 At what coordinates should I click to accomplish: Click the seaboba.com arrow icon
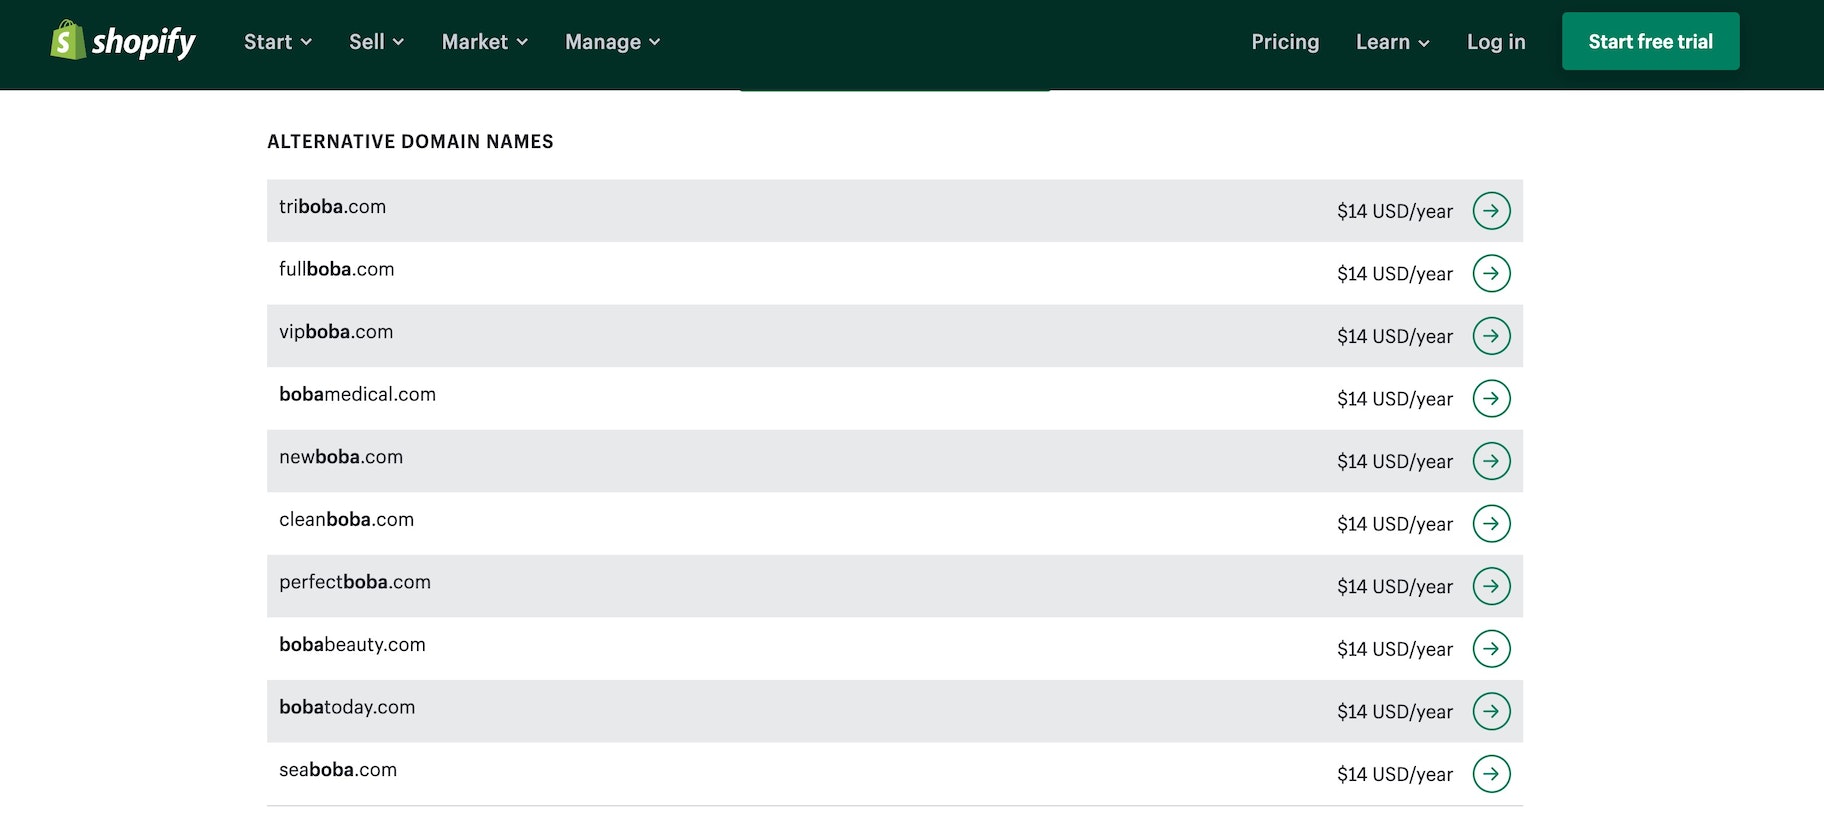(x=1491, y=774)
